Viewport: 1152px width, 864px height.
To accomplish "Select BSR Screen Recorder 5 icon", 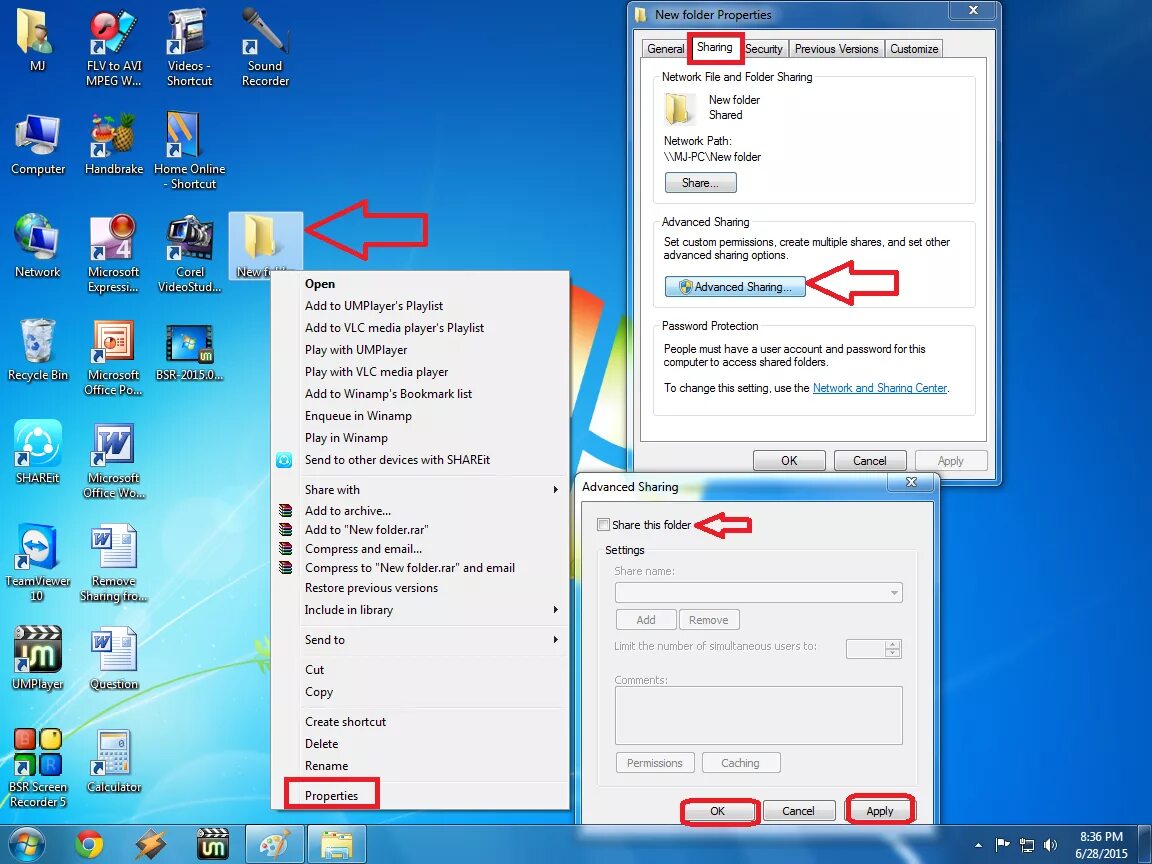I will click(x=37, y=768).
